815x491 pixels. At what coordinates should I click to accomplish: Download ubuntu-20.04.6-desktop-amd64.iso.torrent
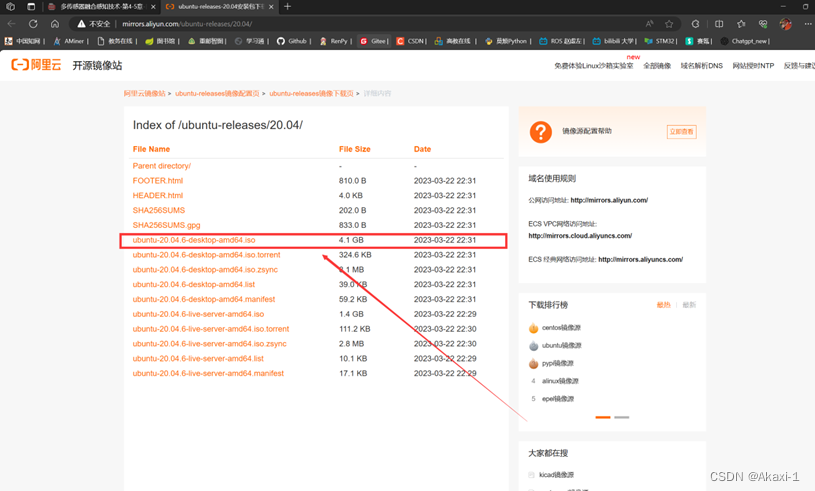[206, 255]
